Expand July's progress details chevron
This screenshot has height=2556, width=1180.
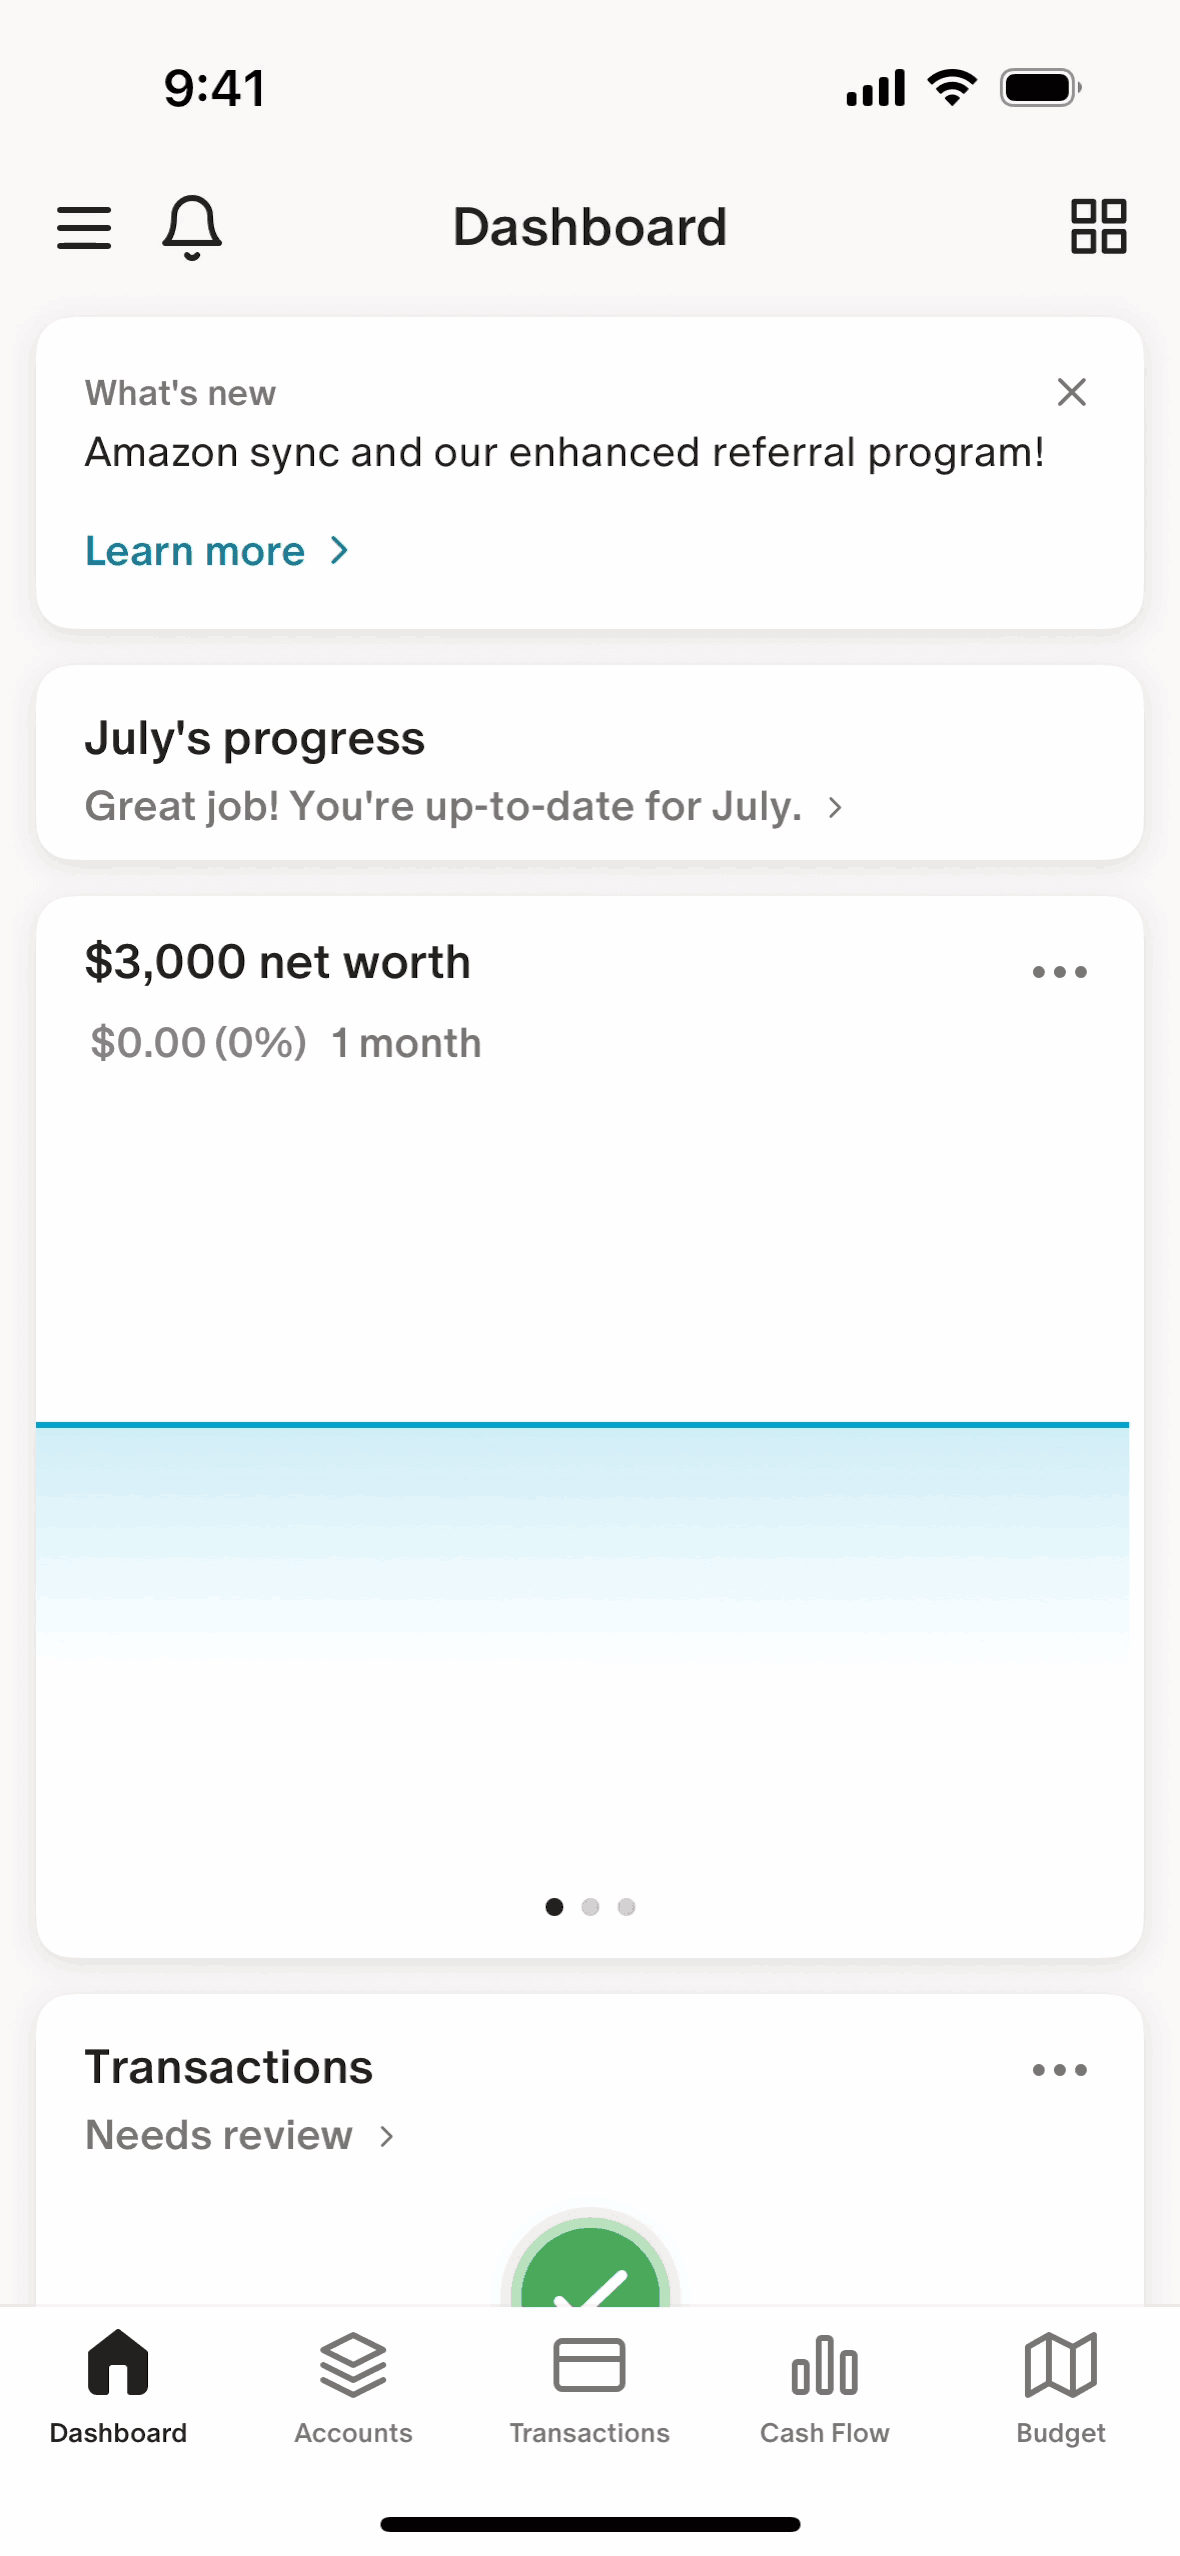pyautogui.click(x=835, y=807)
